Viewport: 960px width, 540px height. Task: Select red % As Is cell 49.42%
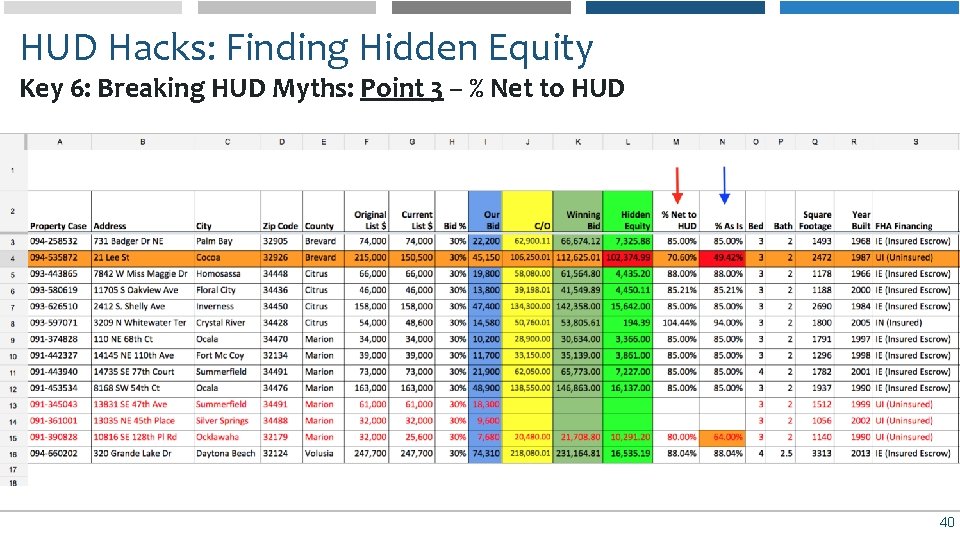click(722, 258)
